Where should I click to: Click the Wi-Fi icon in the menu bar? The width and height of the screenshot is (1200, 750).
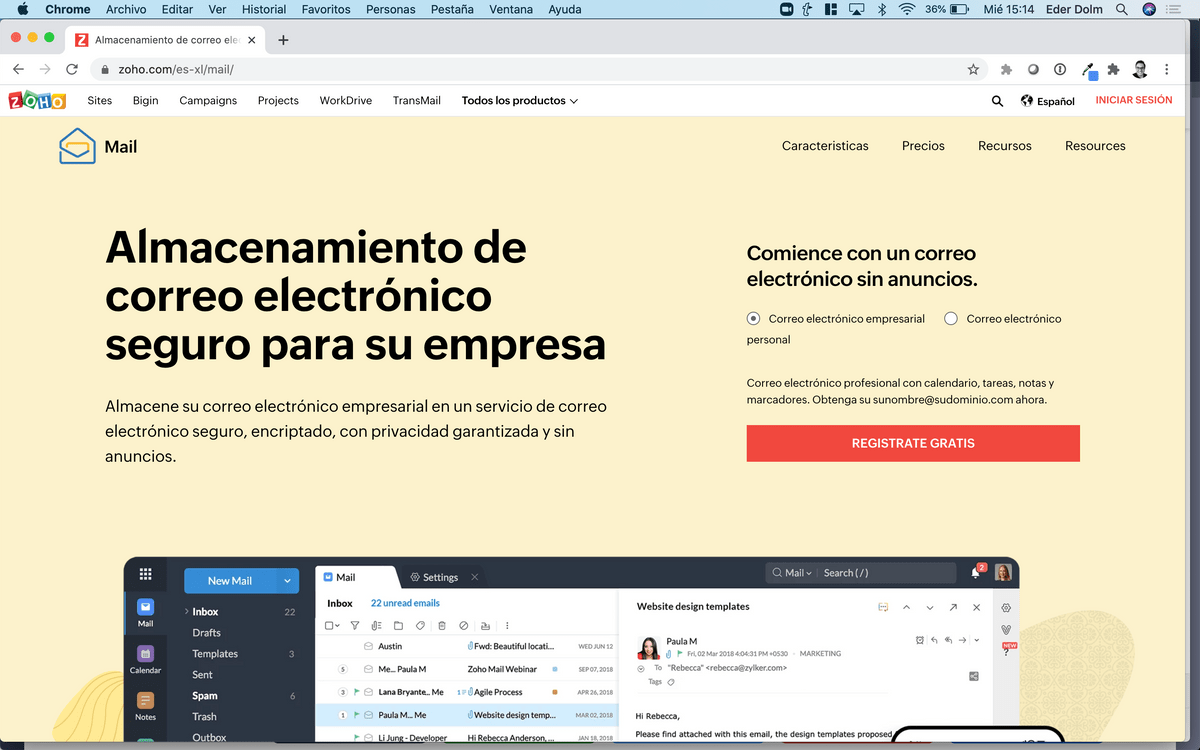[x=907, y=9]
